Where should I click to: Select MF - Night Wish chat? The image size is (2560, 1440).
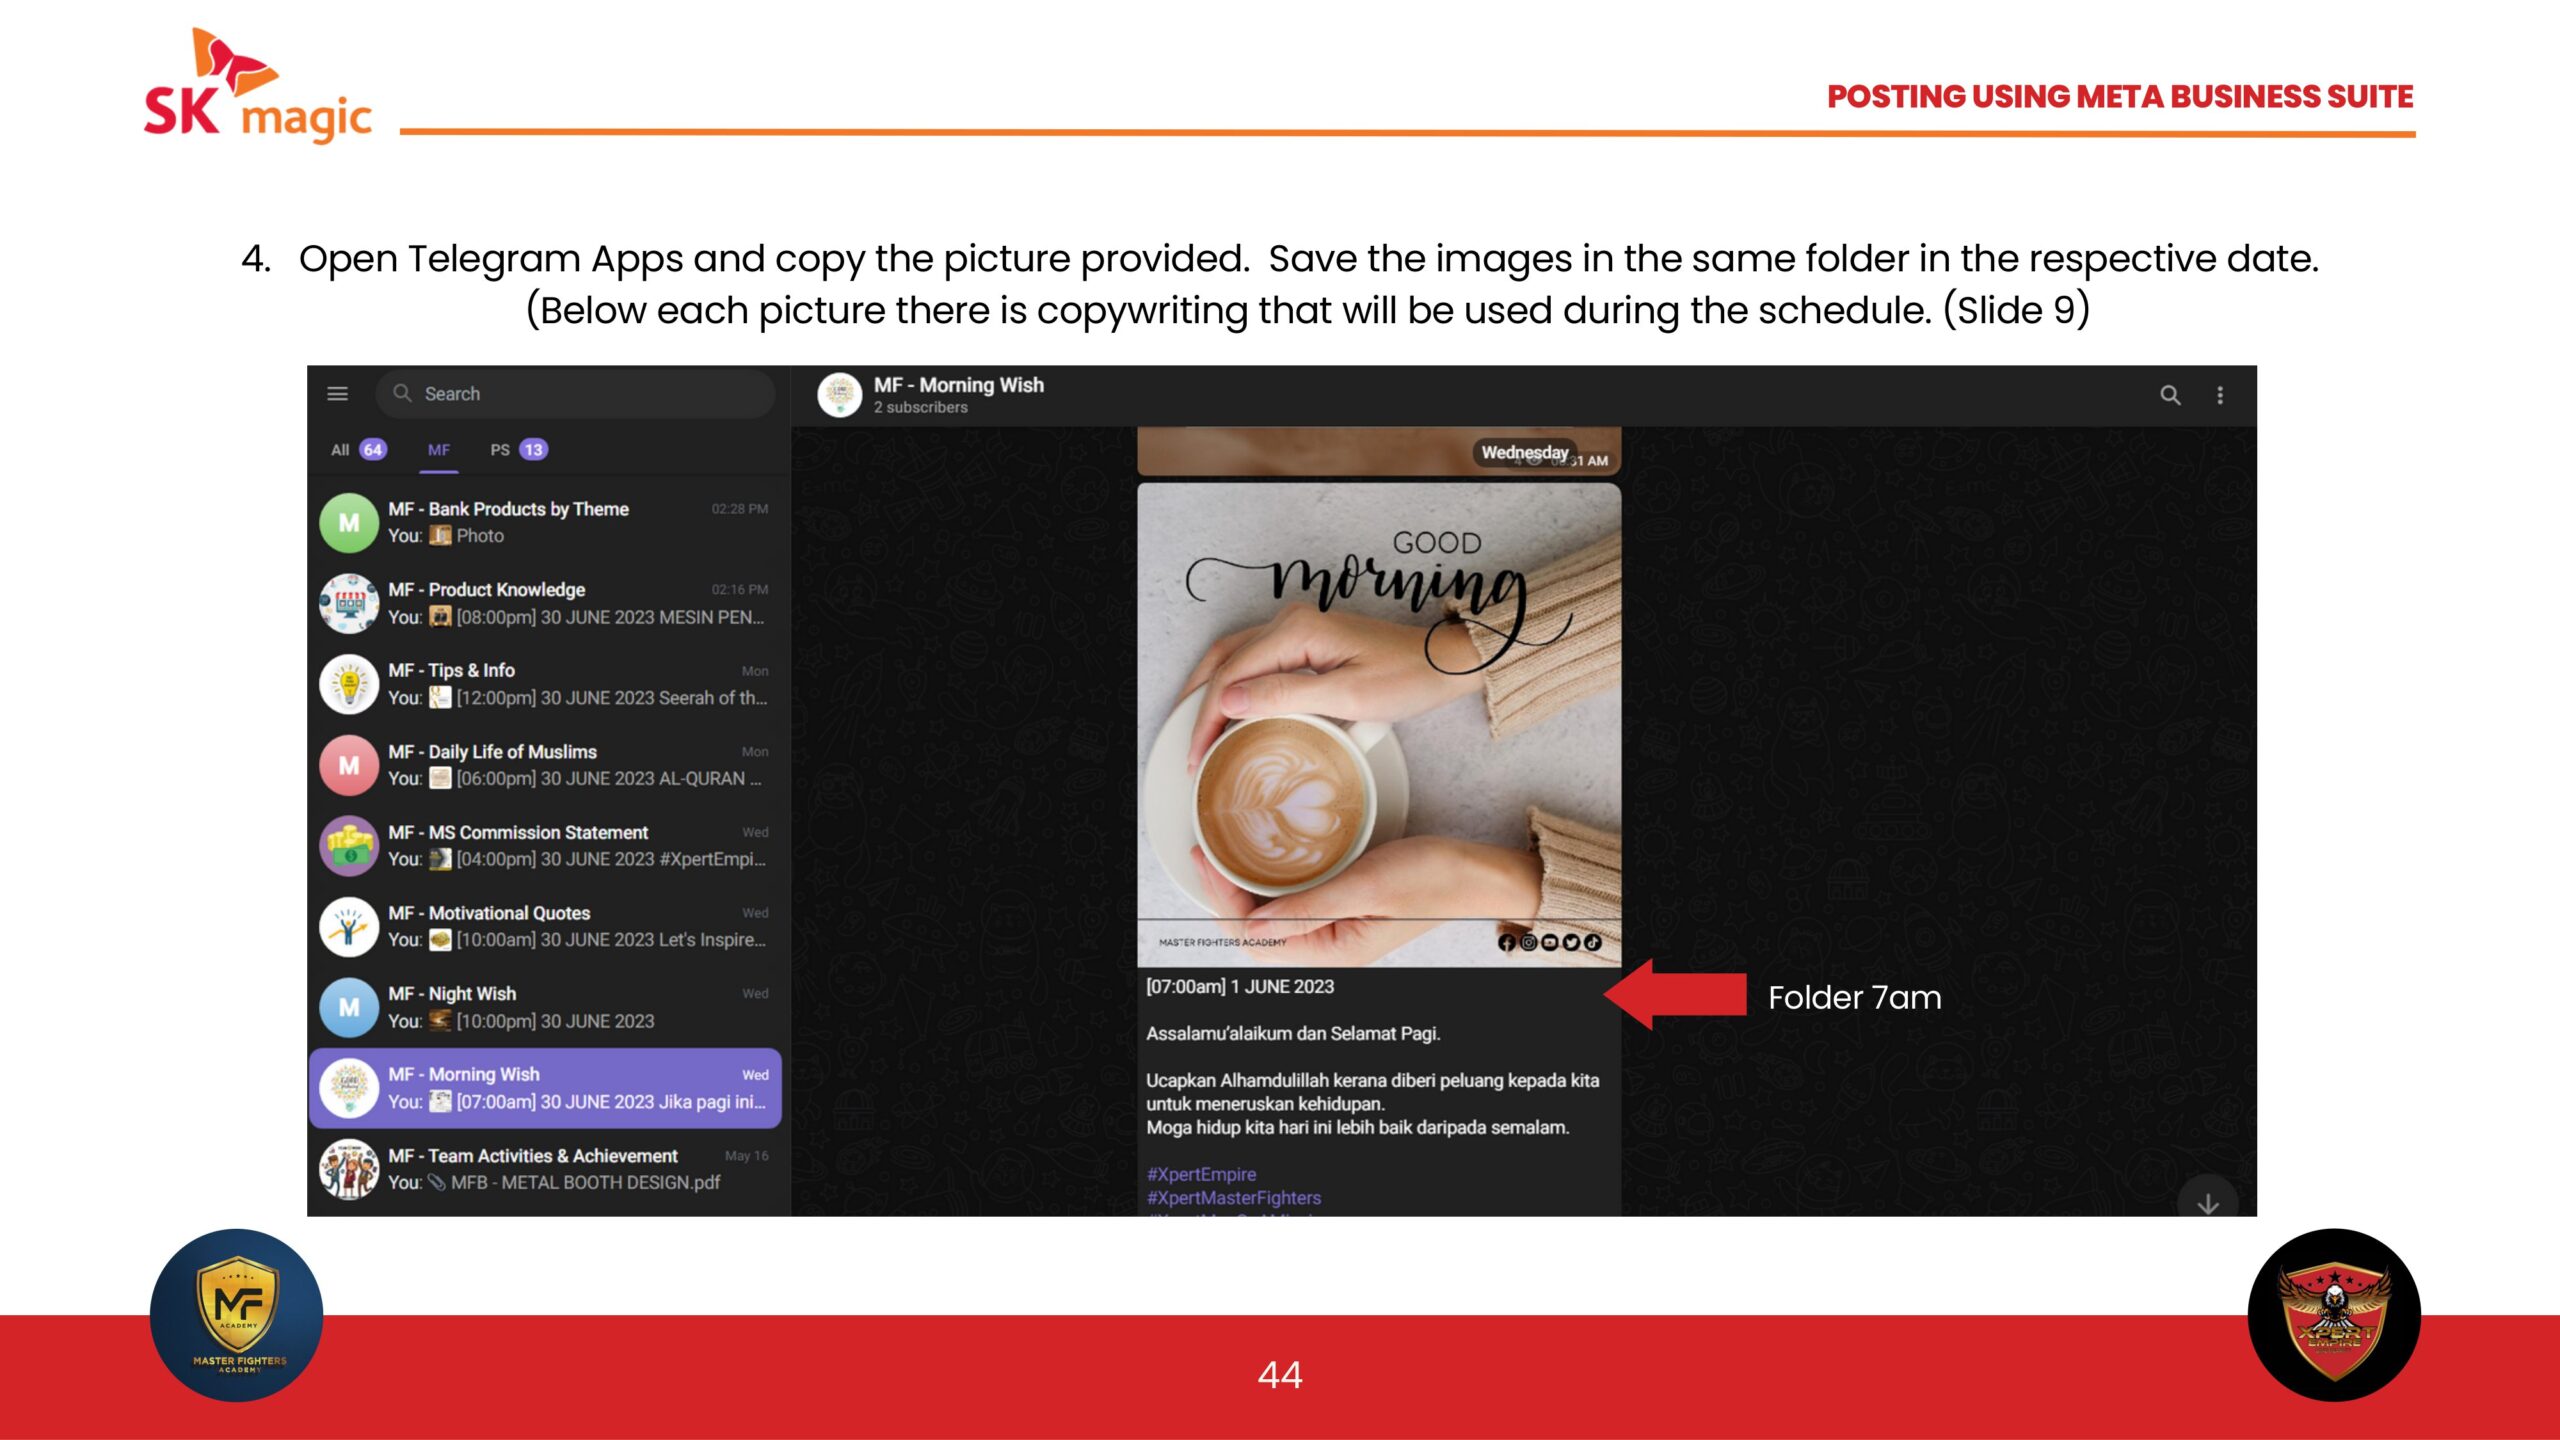(546, 1007)
